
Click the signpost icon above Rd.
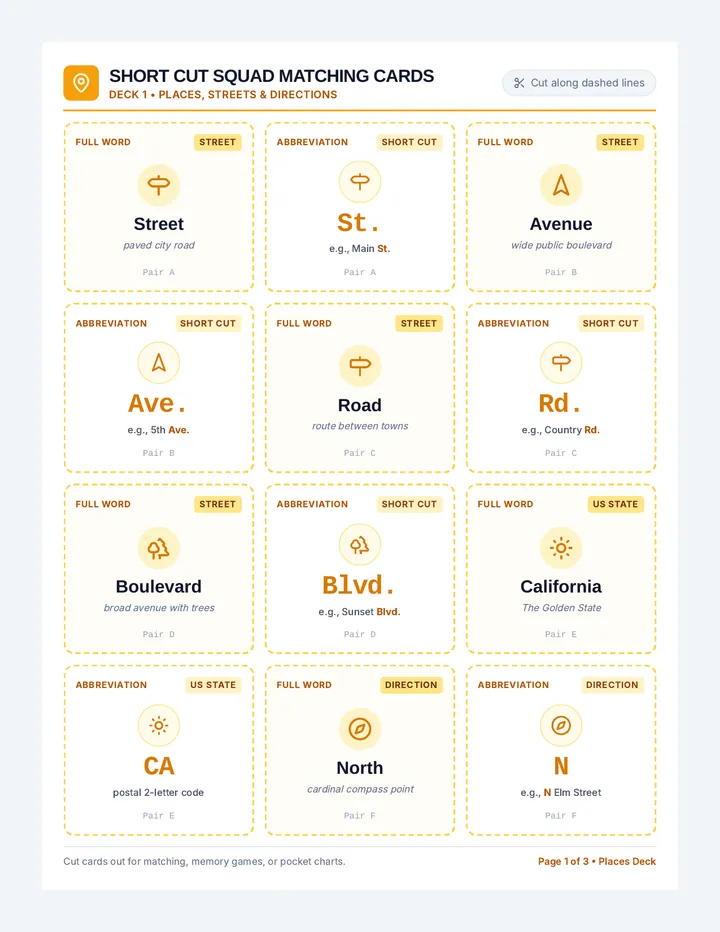click(x=561, y=363)
